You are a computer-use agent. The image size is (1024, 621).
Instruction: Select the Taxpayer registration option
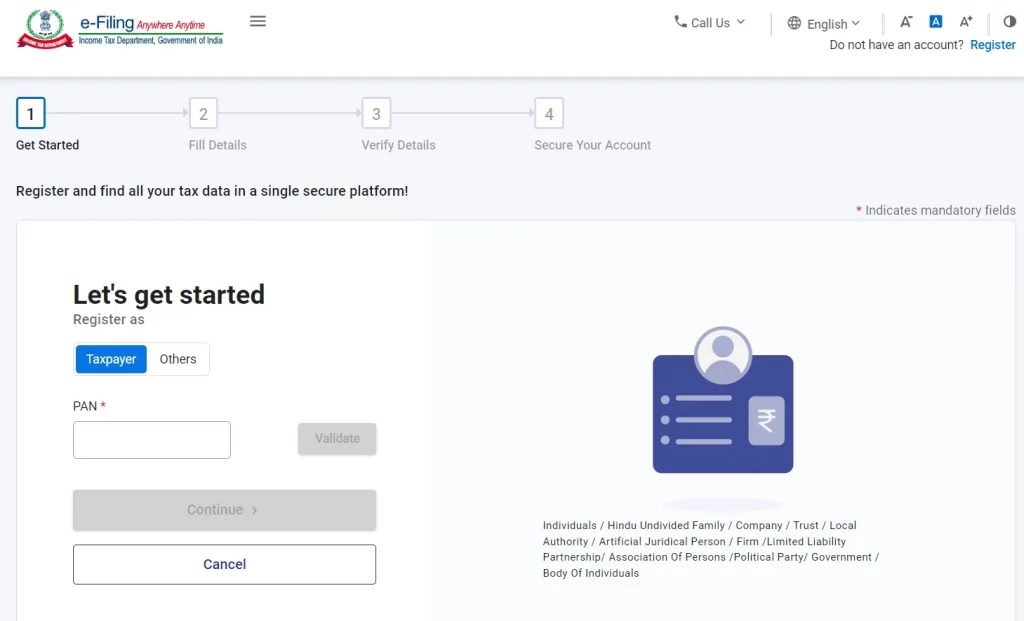[110, 359]
